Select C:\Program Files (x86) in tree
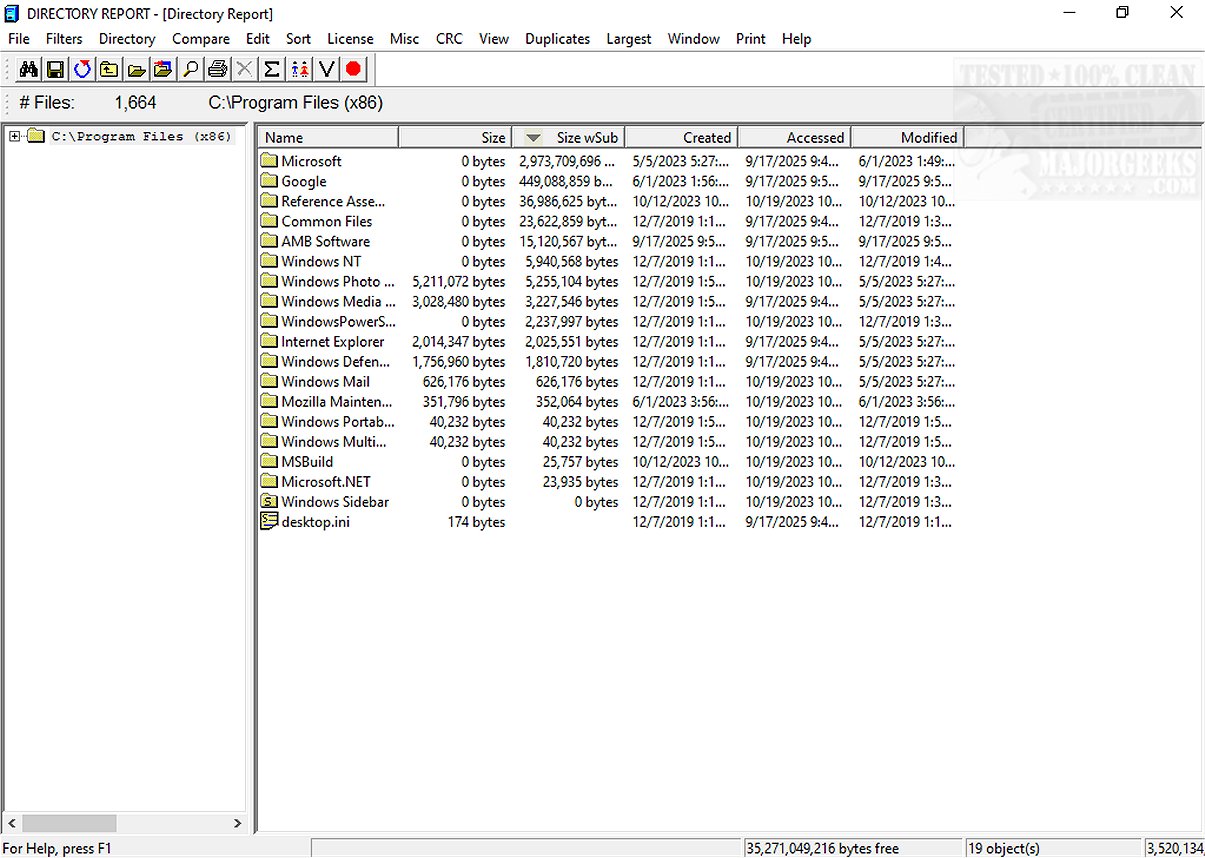The height and width of the screenshot is (858, 1205). (x=141, y=136)
